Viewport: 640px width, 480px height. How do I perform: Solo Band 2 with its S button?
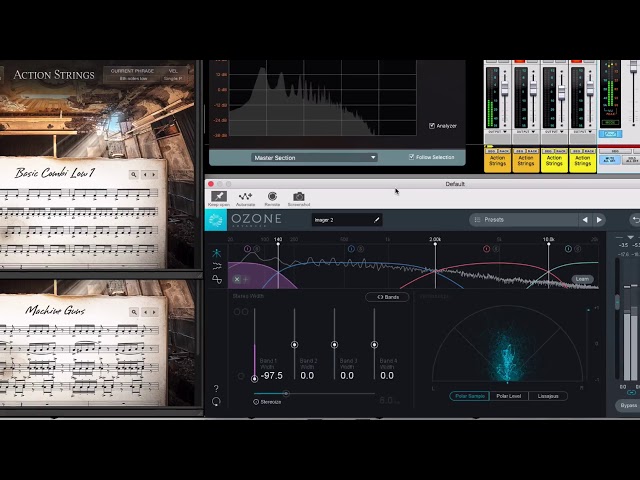pyautogui.click(x=360, y=249)
